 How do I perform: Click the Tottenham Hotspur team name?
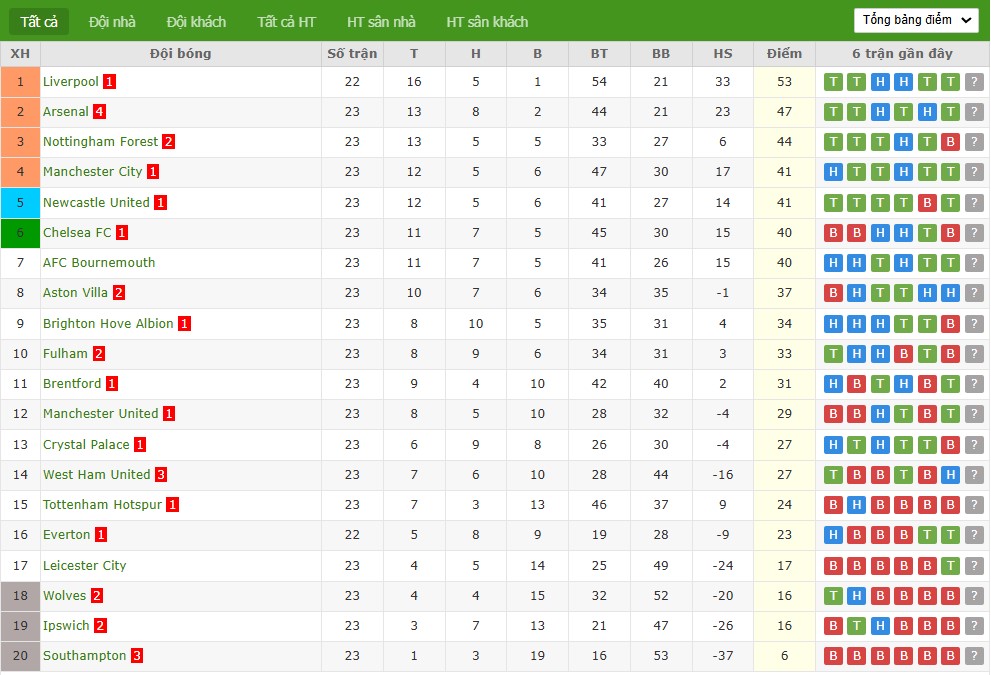pos(102,505)
